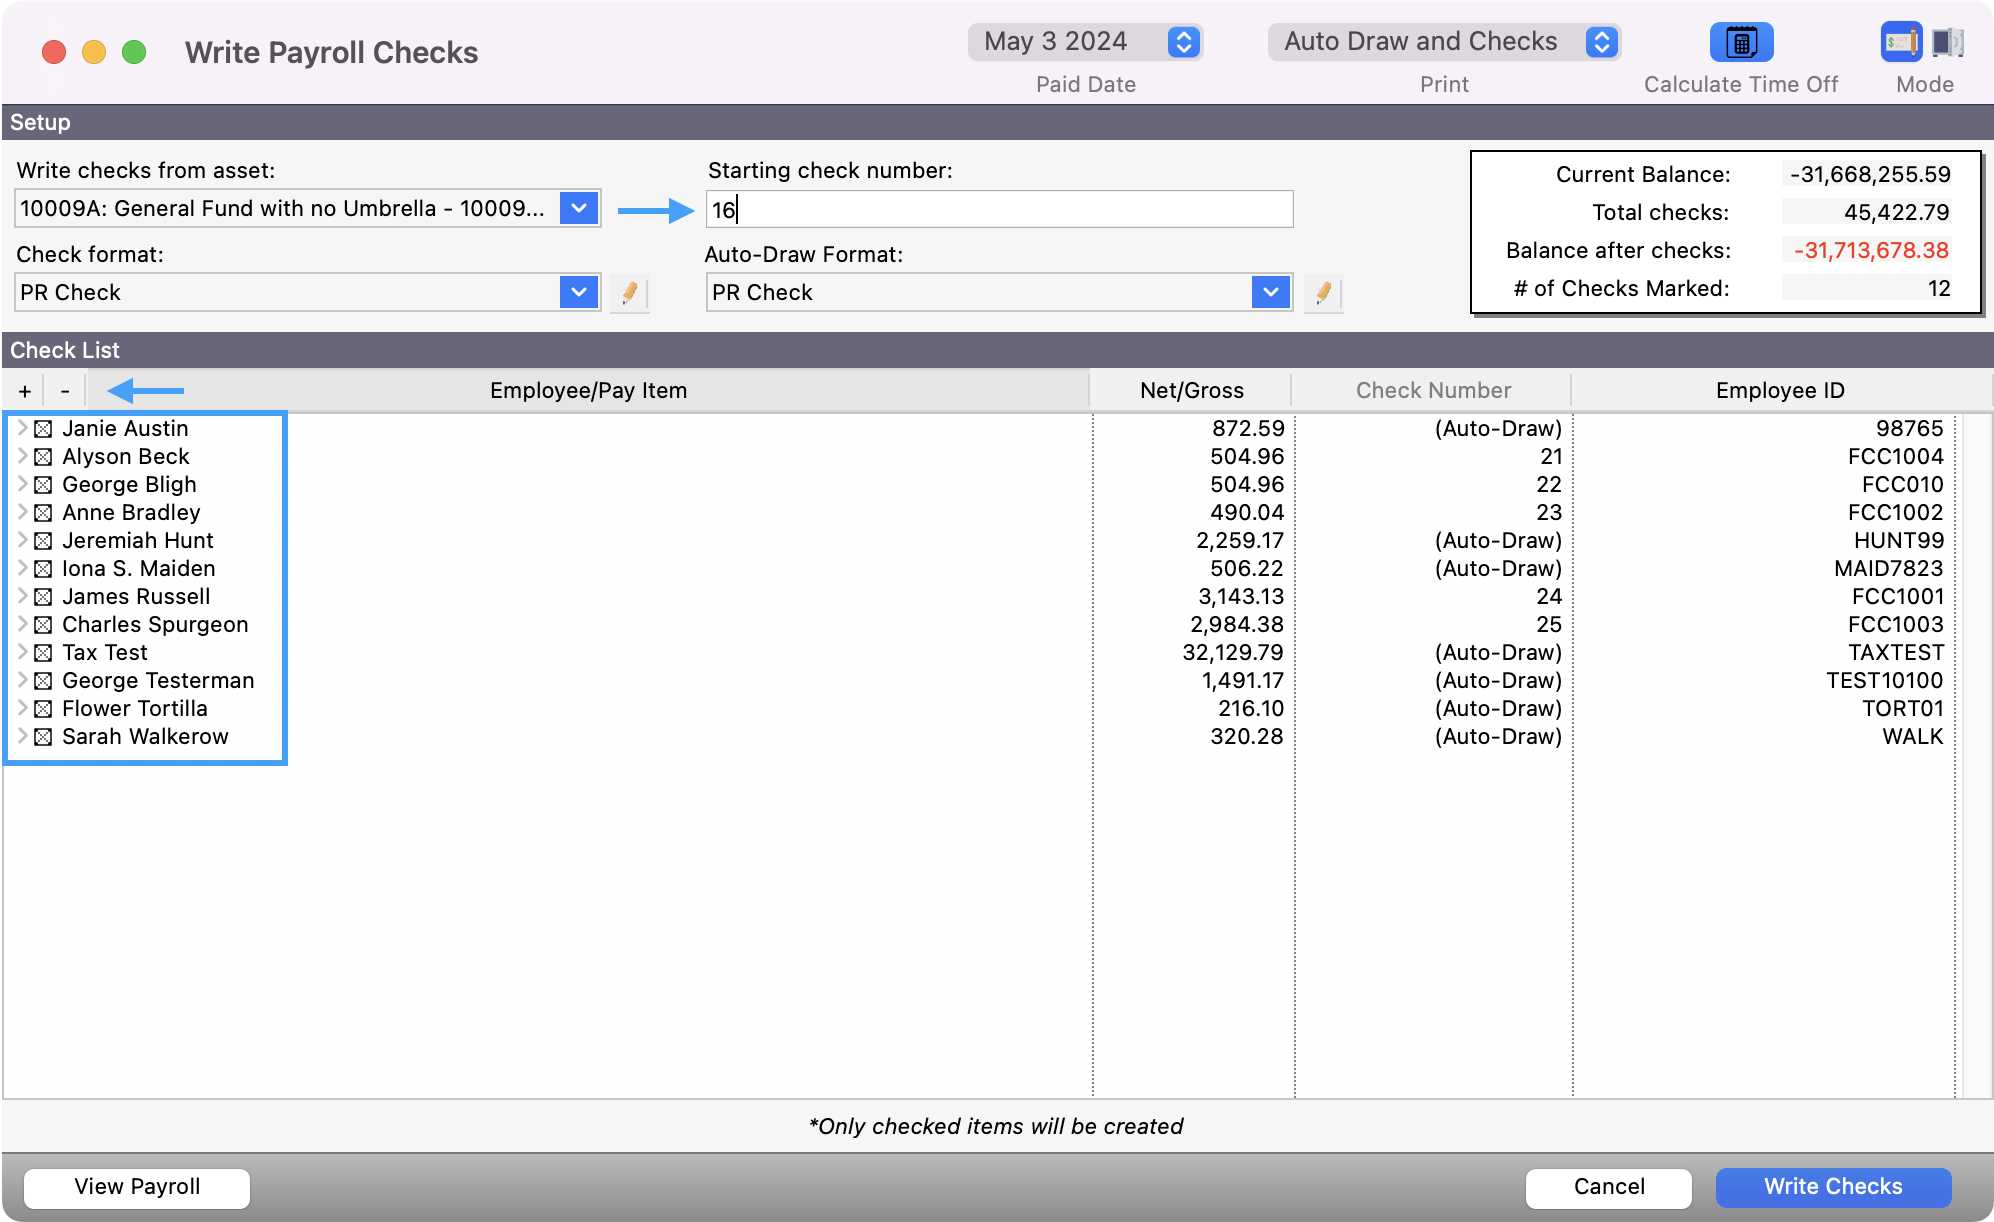Select the check-writing Mode icon

(x=1900, y=43)
